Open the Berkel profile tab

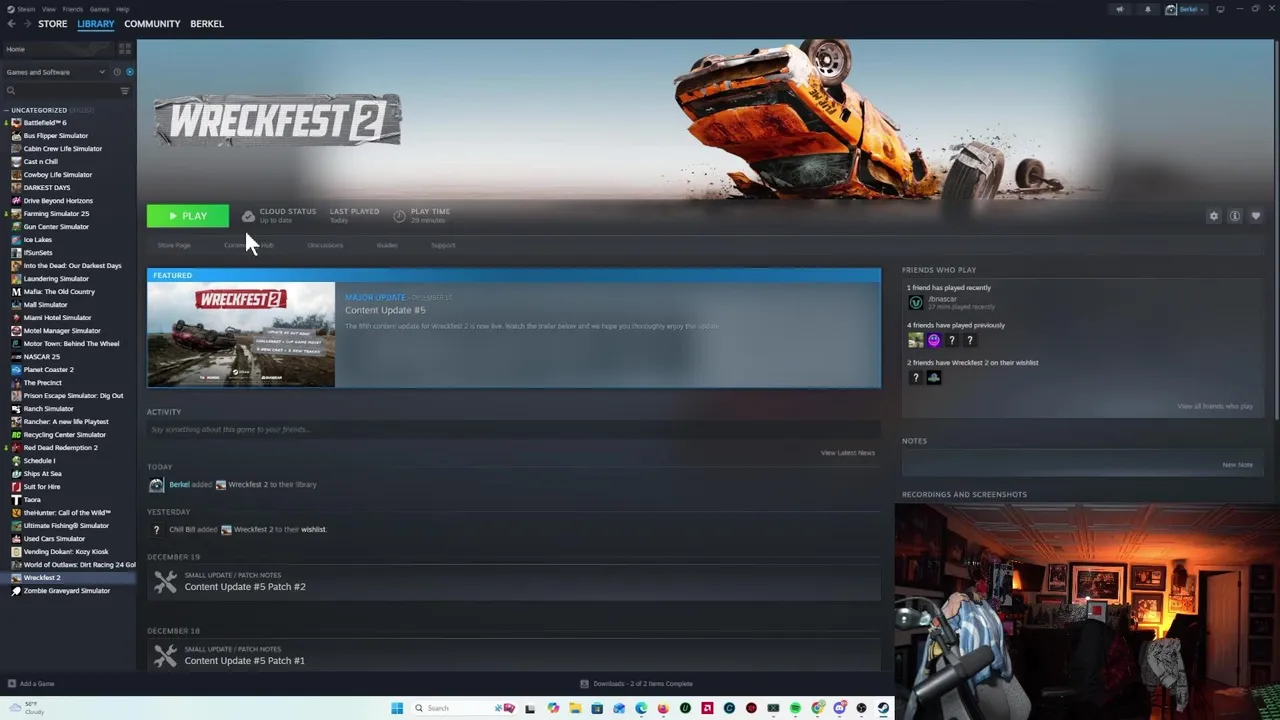point(207,23)
